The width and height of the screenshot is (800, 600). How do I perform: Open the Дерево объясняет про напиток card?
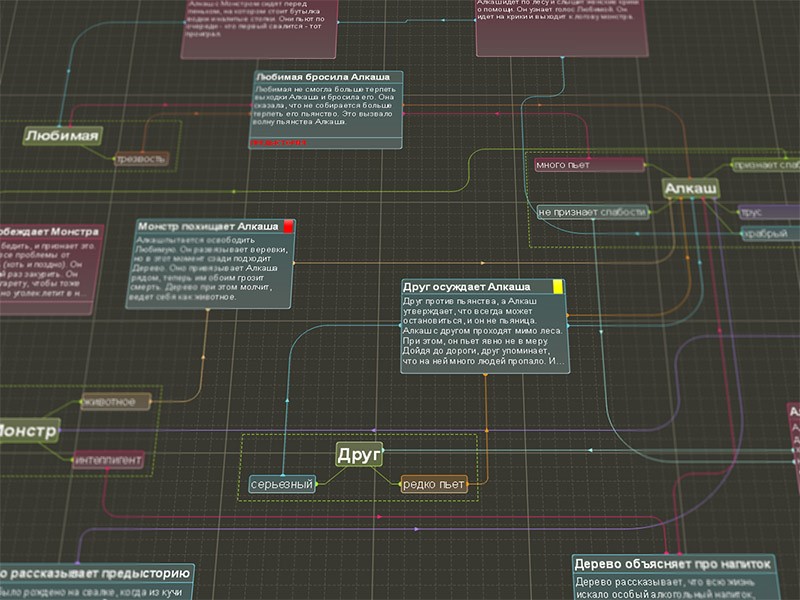673,565
